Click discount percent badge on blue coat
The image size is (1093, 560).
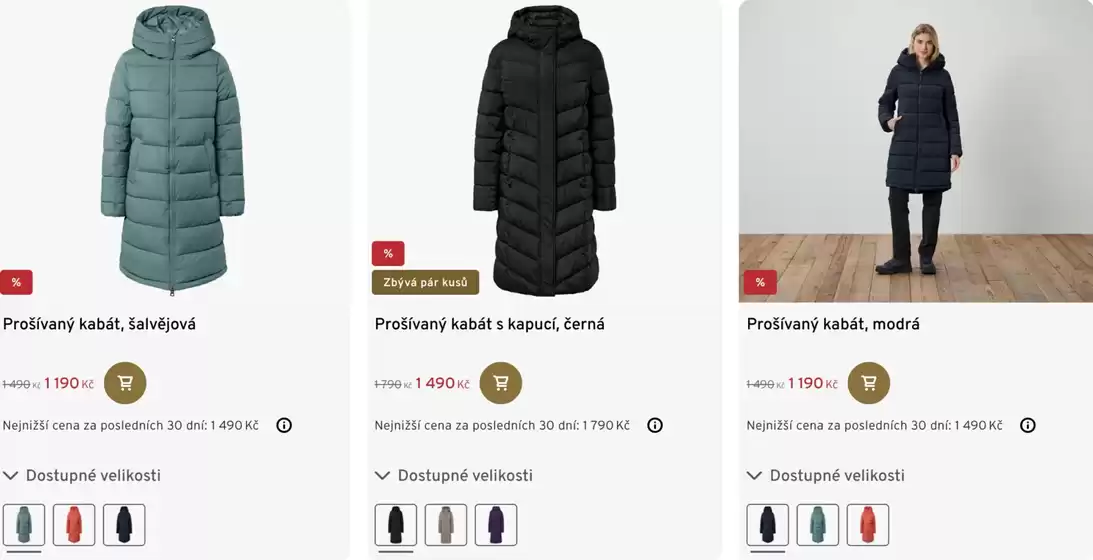[760, 283]
